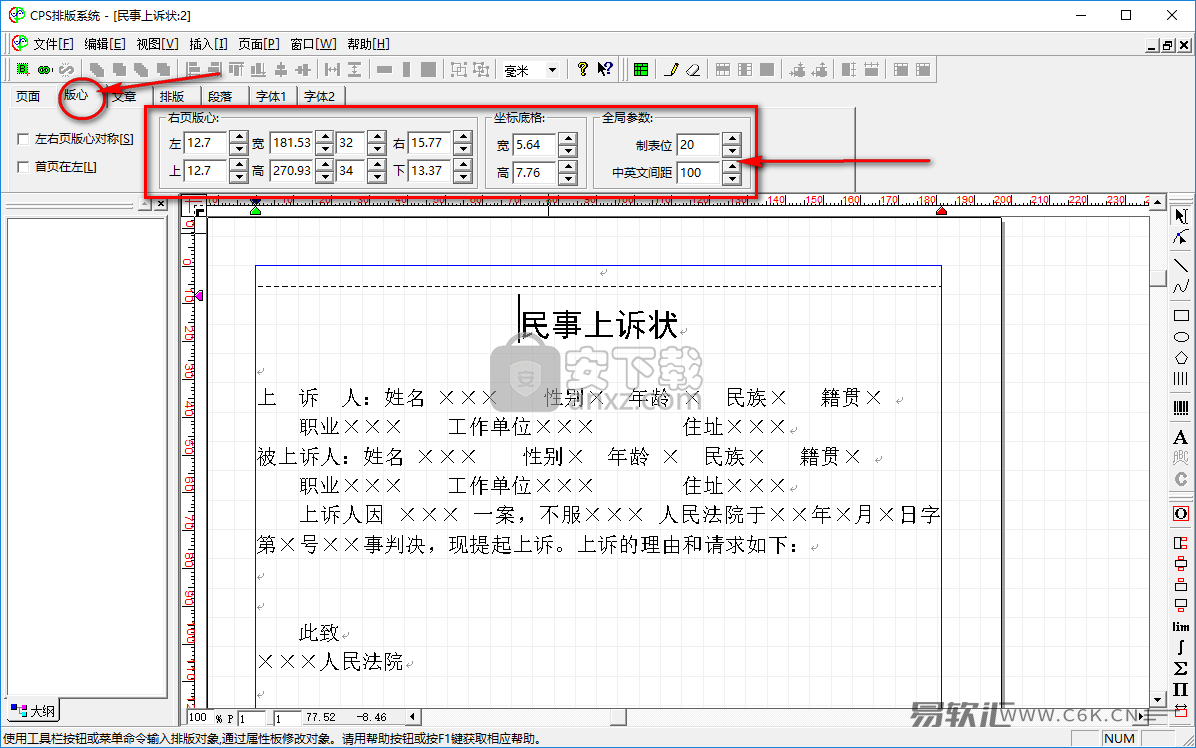
Task: Click the green table grid icon
Action: pos(641,69)
